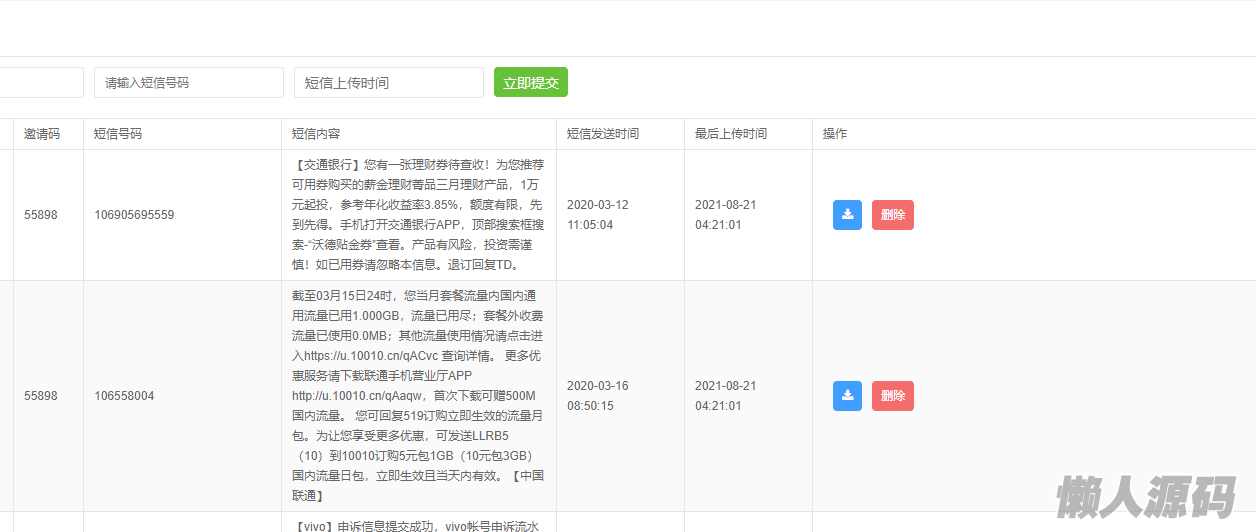1256x532 pixels.
Task: Focus the 请输入短信号码 input field
Action: point(189,83)
